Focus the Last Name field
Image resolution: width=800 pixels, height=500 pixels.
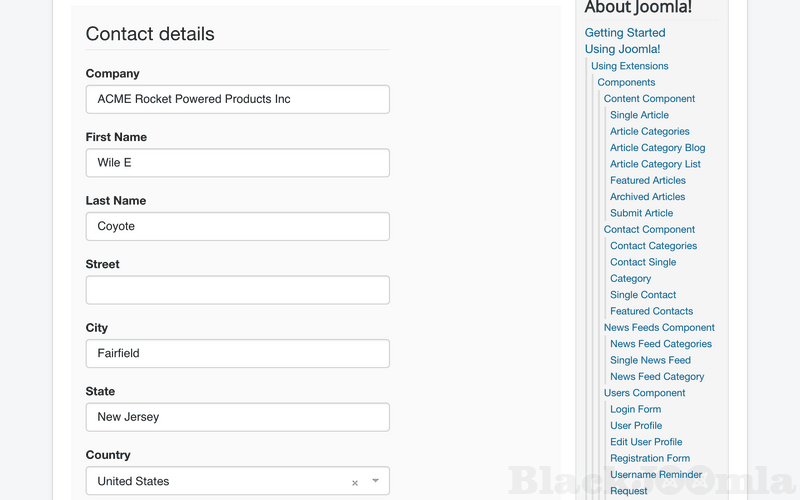point(237,226)
